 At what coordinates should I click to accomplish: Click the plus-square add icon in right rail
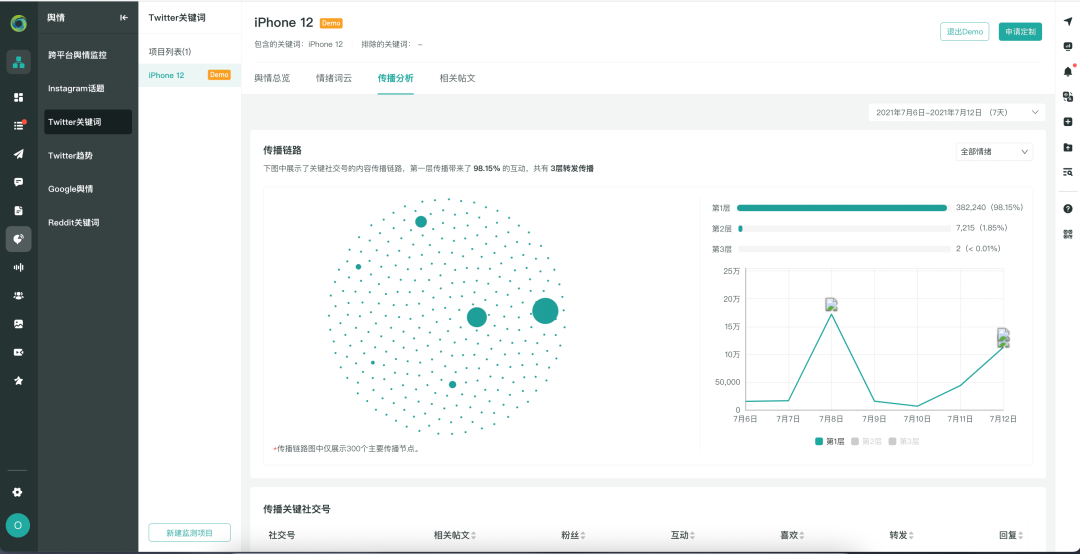[x=1068, y=121]
